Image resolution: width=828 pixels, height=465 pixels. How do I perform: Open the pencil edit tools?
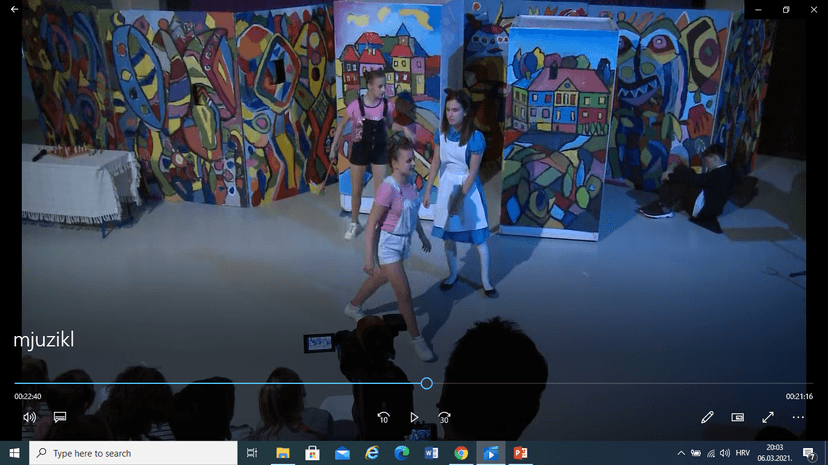click(x=707, y=417)
